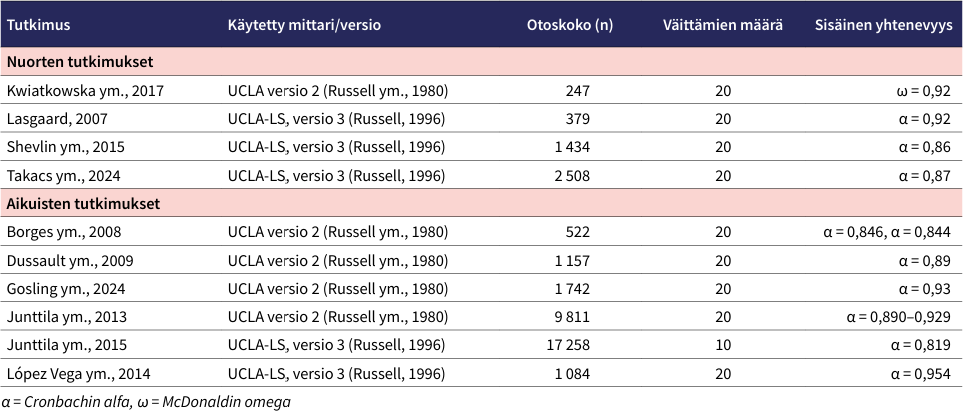Select the Lasgaard, 2007 study cell
Screen dimensions: 963x415
(x=59, y=118)
